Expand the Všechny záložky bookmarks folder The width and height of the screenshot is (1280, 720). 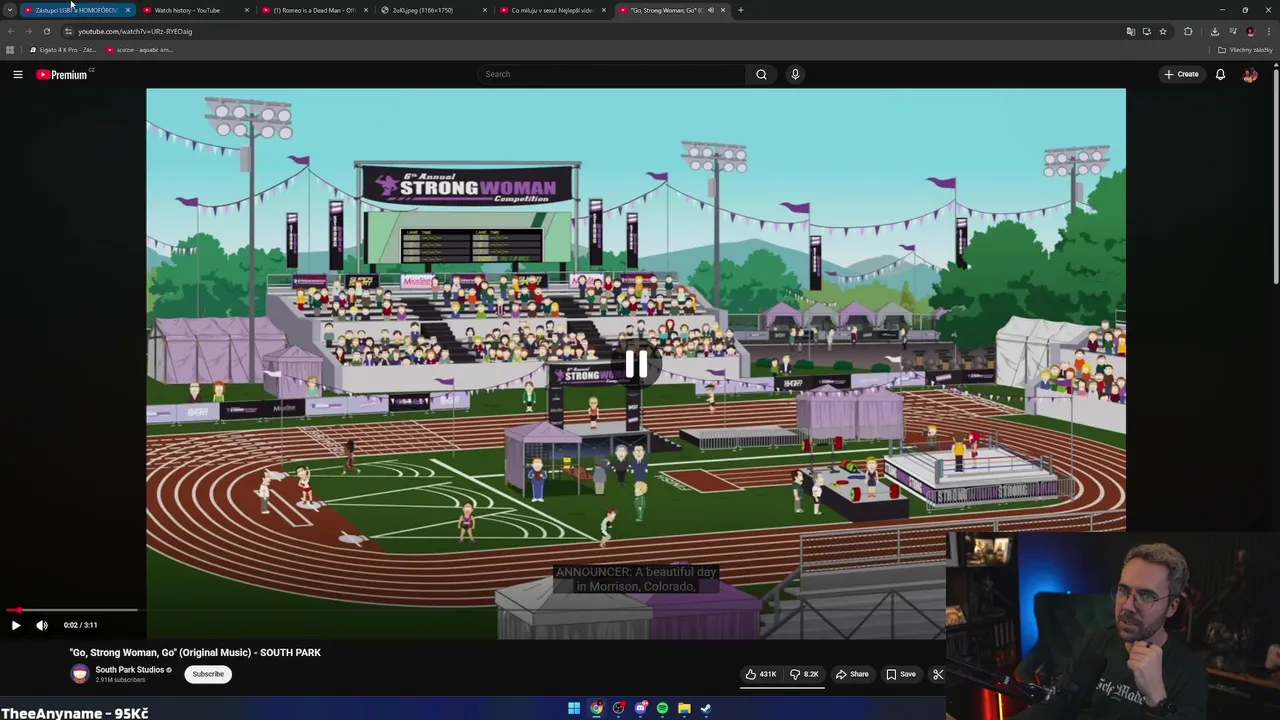click(1245, 50)
